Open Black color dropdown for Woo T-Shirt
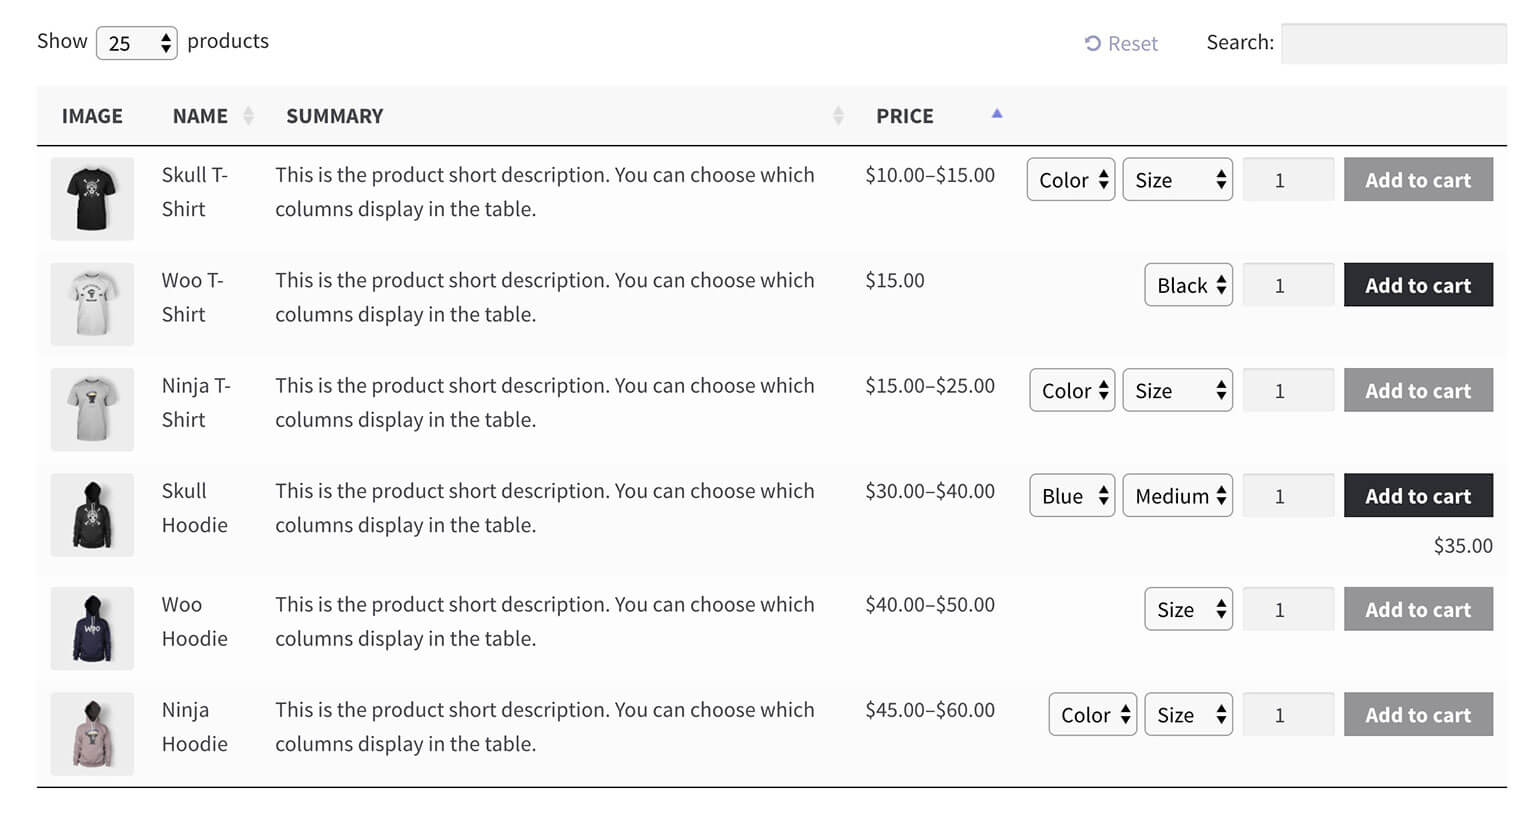 coord(1188,286)
